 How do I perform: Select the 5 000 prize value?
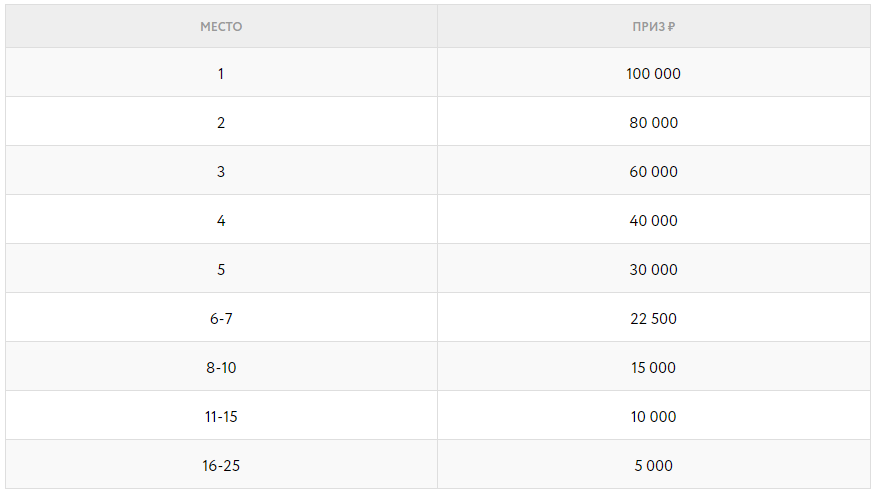[x=653, y=466]
